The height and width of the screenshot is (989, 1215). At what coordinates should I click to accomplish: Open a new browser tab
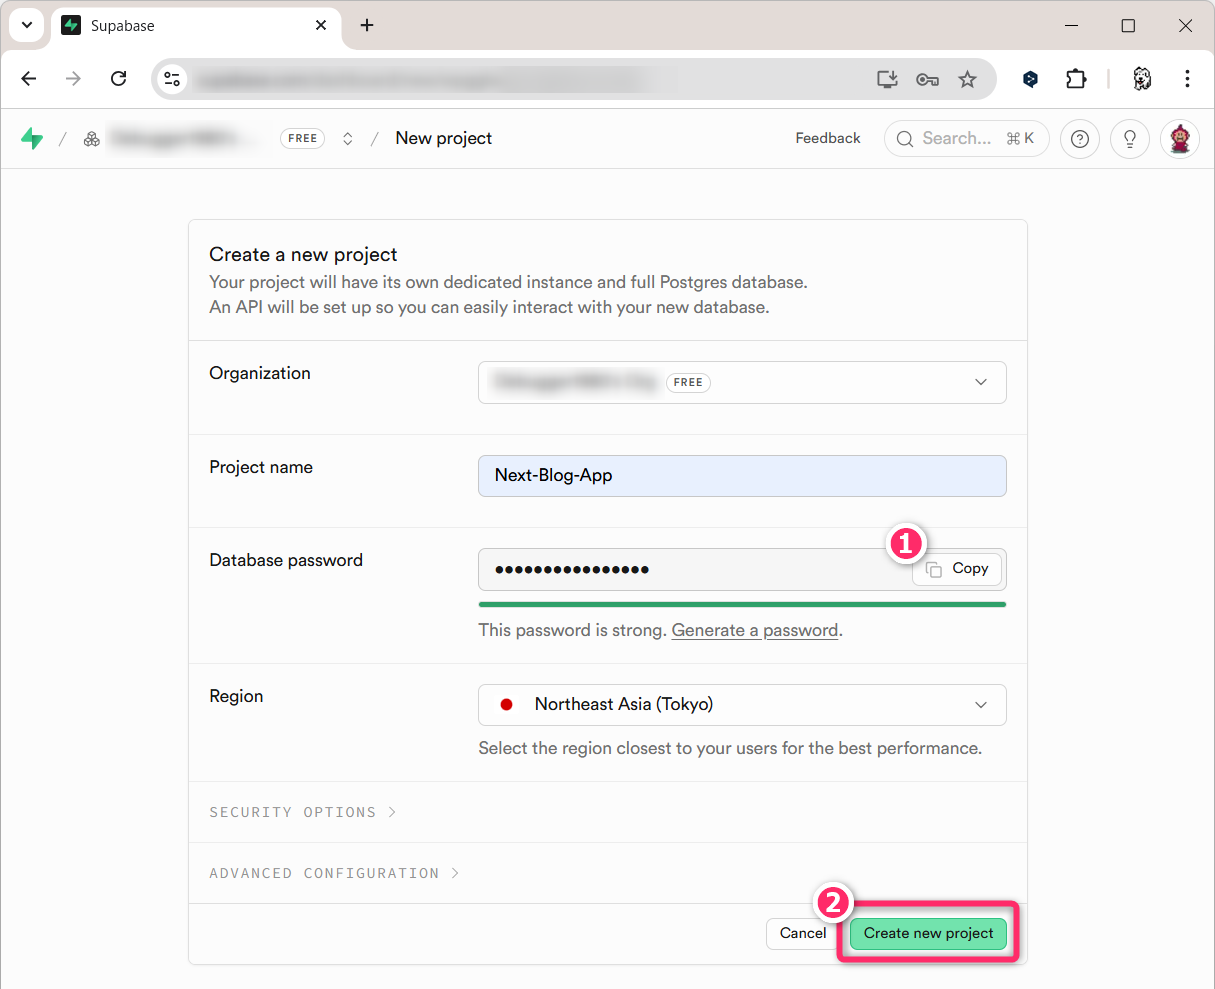point(367,26)
